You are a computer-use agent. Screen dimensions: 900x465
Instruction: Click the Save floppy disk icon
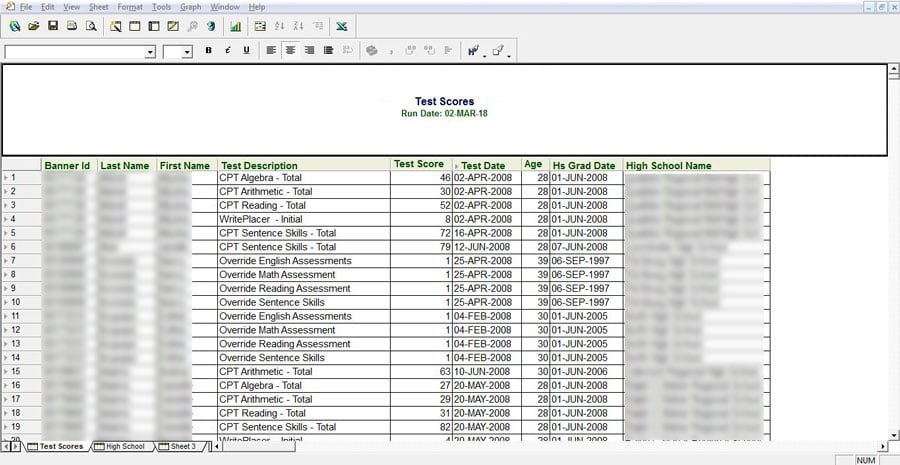click(53, 25)
